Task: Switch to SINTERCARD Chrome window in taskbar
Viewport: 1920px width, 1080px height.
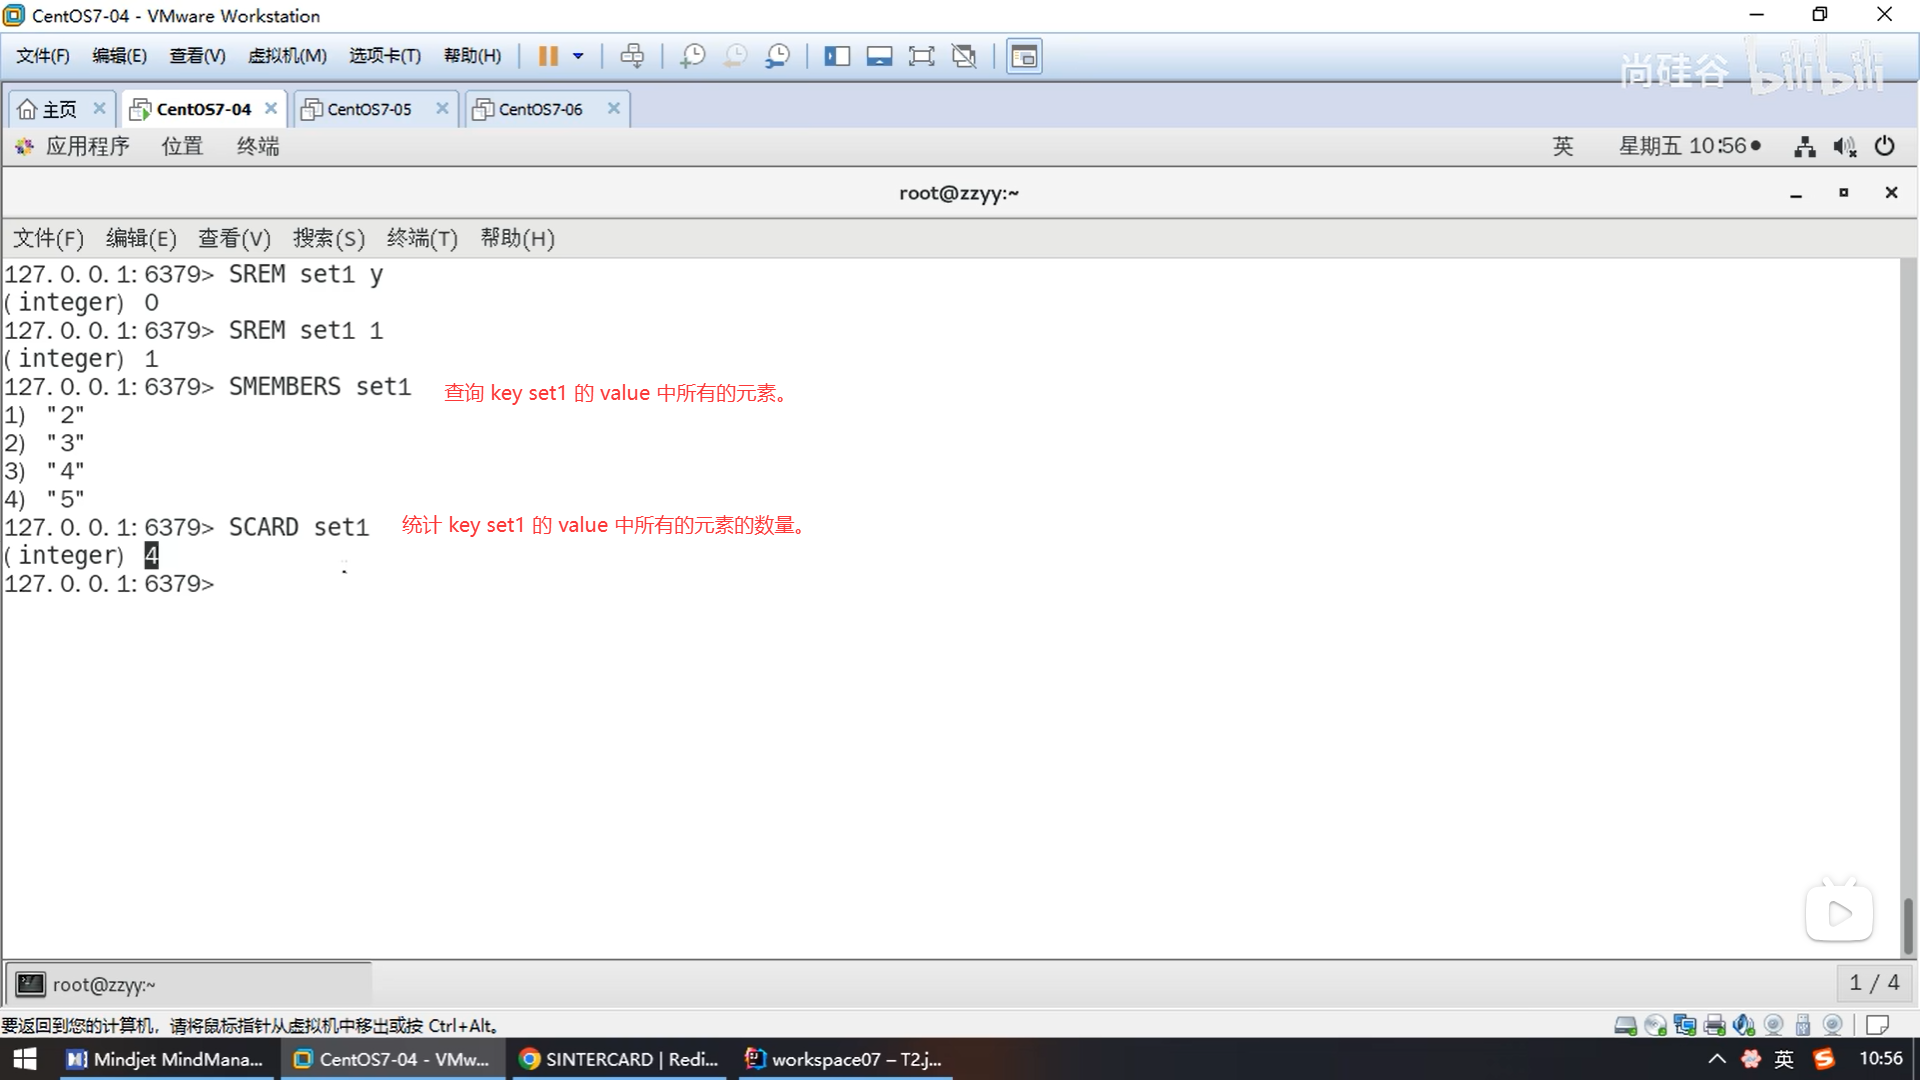Action: tap(620, 1059)
